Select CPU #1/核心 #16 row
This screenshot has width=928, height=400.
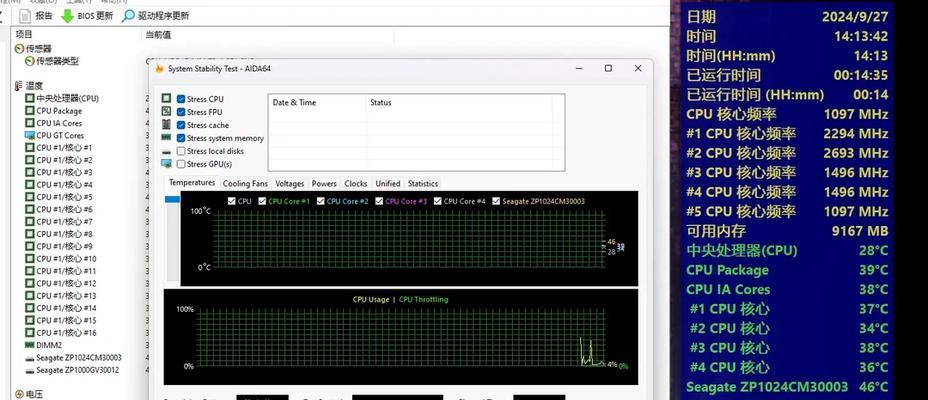(x=60, y=333)
